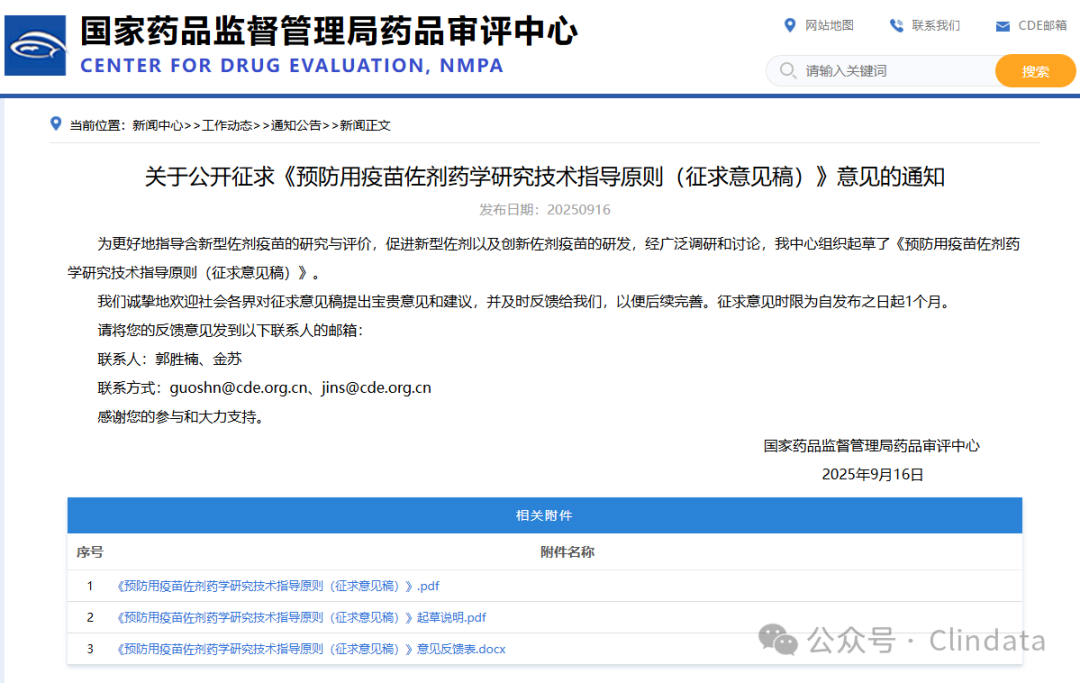This screenshot has width=1080, height=683.
Task: Click CENTER FOR DRUG EVALUATION, NMPA text
Action: pos(292,65)
